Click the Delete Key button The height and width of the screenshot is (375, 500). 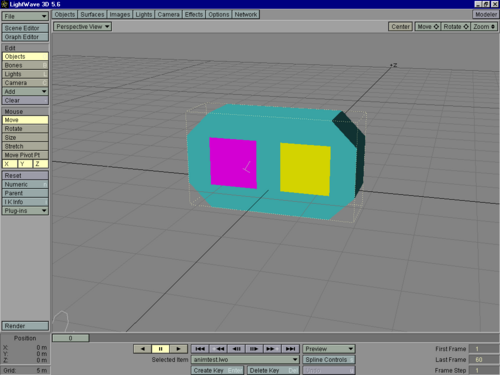coord(273,370)
